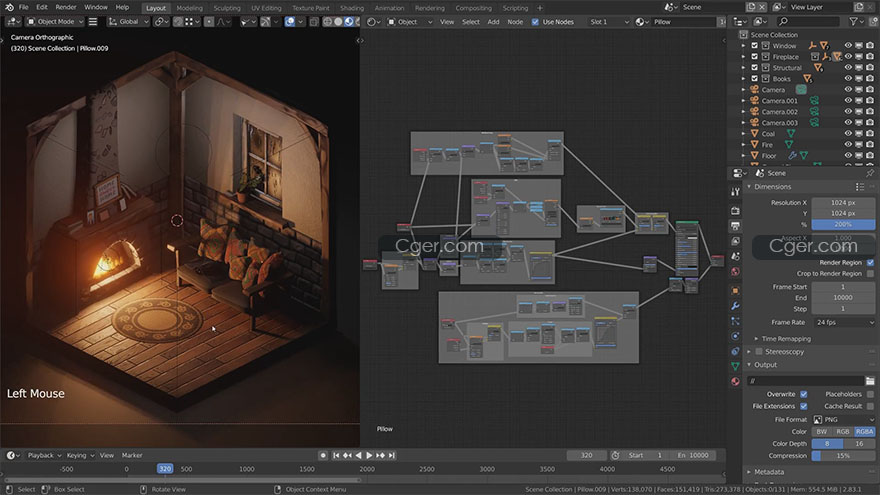This screenshot has height=495, width=880.
Task: Open the Slot 1 material slot dropdown
Action: 608,22
